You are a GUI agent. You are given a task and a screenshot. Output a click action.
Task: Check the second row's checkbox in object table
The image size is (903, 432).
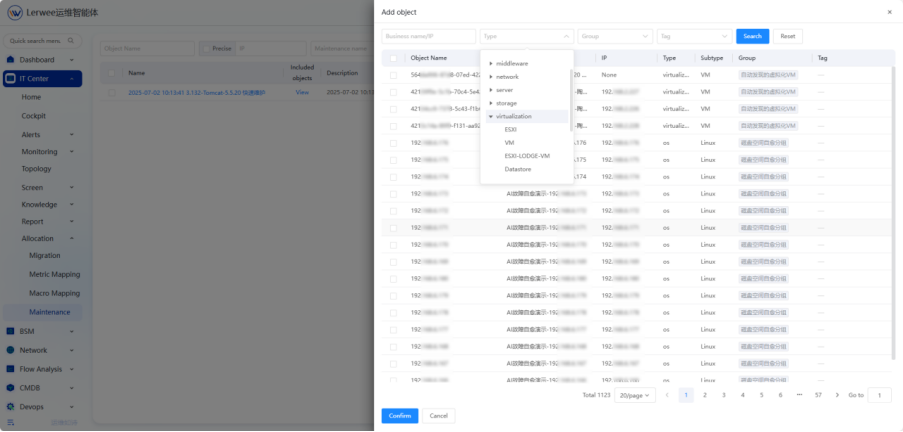pos(393,91)
